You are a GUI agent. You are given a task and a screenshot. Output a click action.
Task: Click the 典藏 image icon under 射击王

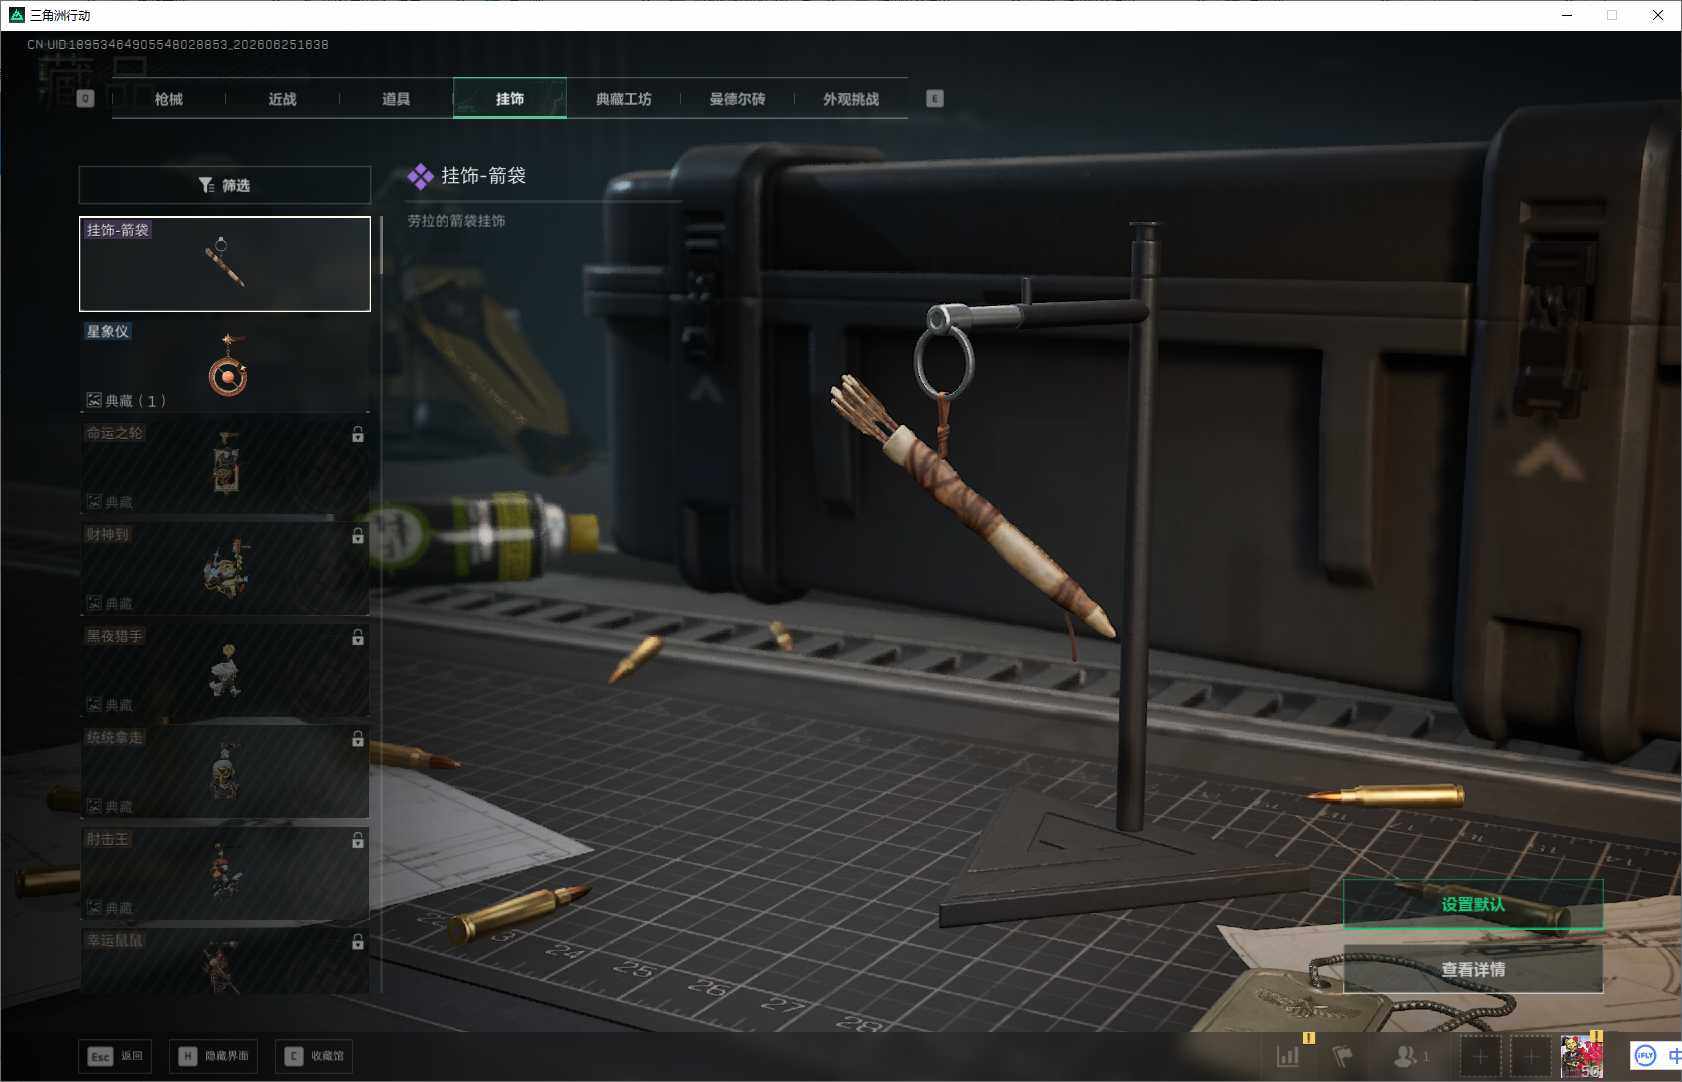tap(94, 908)
